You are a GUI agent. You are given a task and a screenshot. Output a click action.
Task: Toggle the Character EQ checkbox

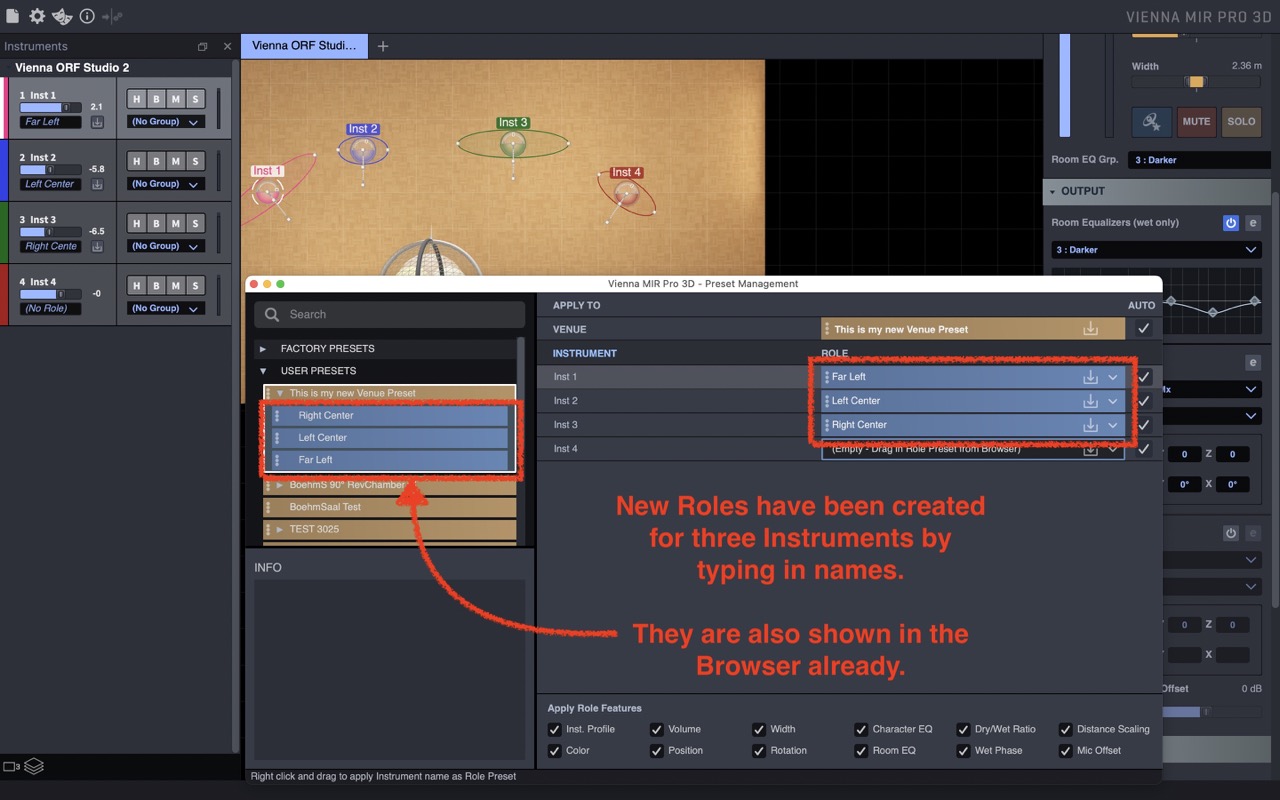[x=861, y=729]
